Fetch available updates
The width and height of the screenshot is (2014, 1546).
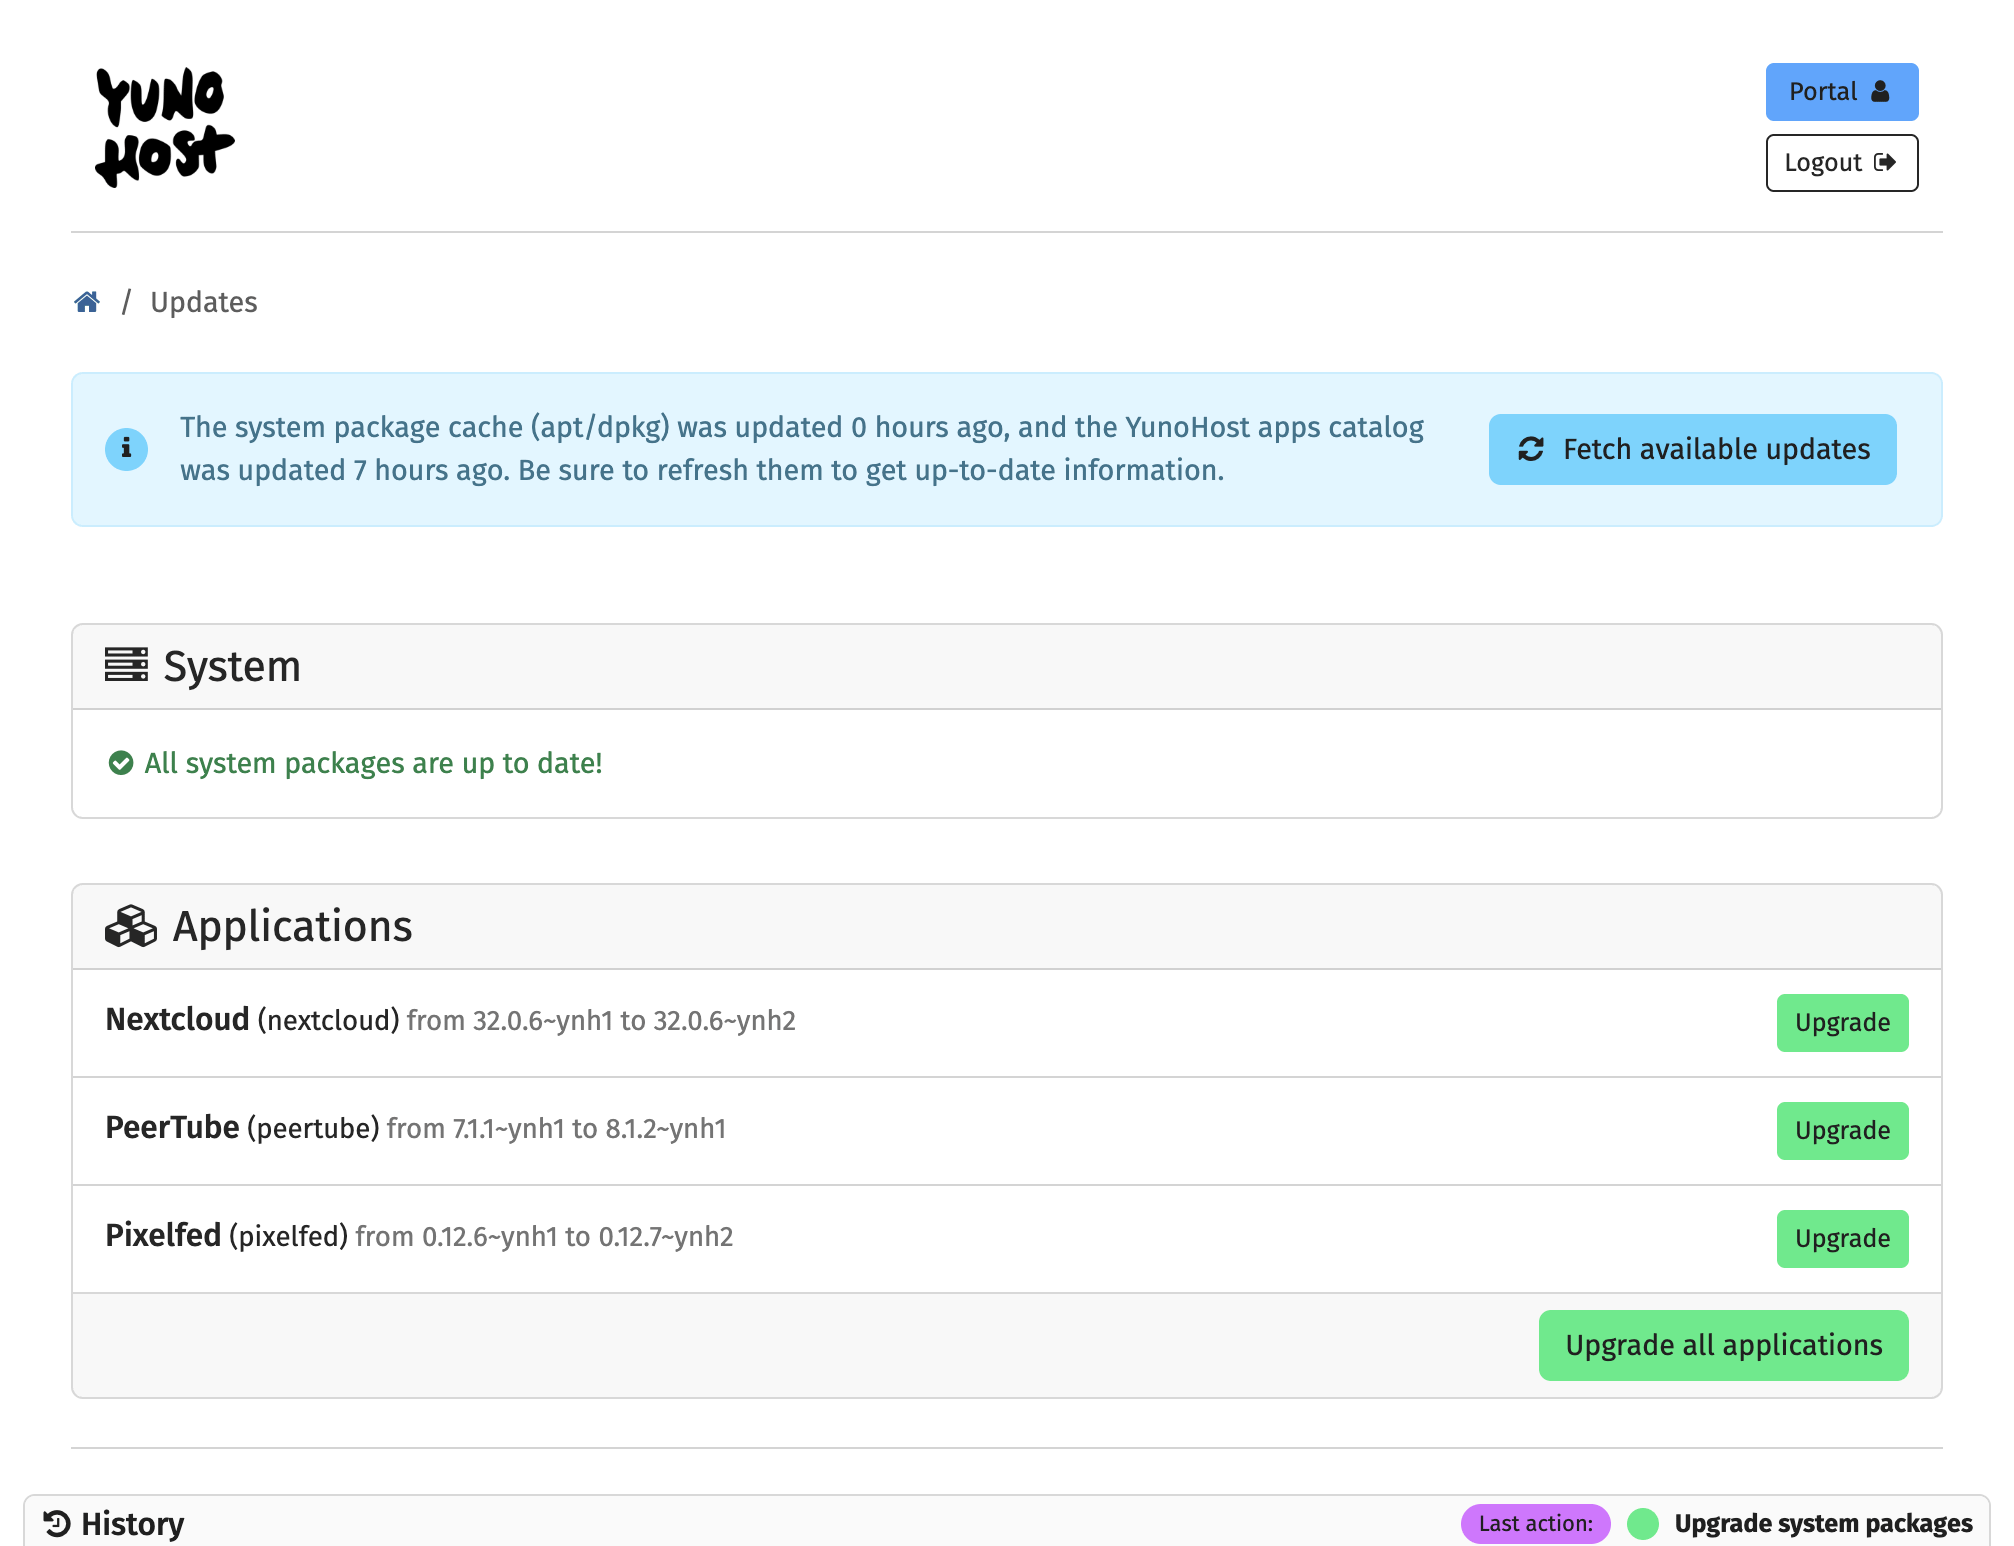pos(1691,449)
